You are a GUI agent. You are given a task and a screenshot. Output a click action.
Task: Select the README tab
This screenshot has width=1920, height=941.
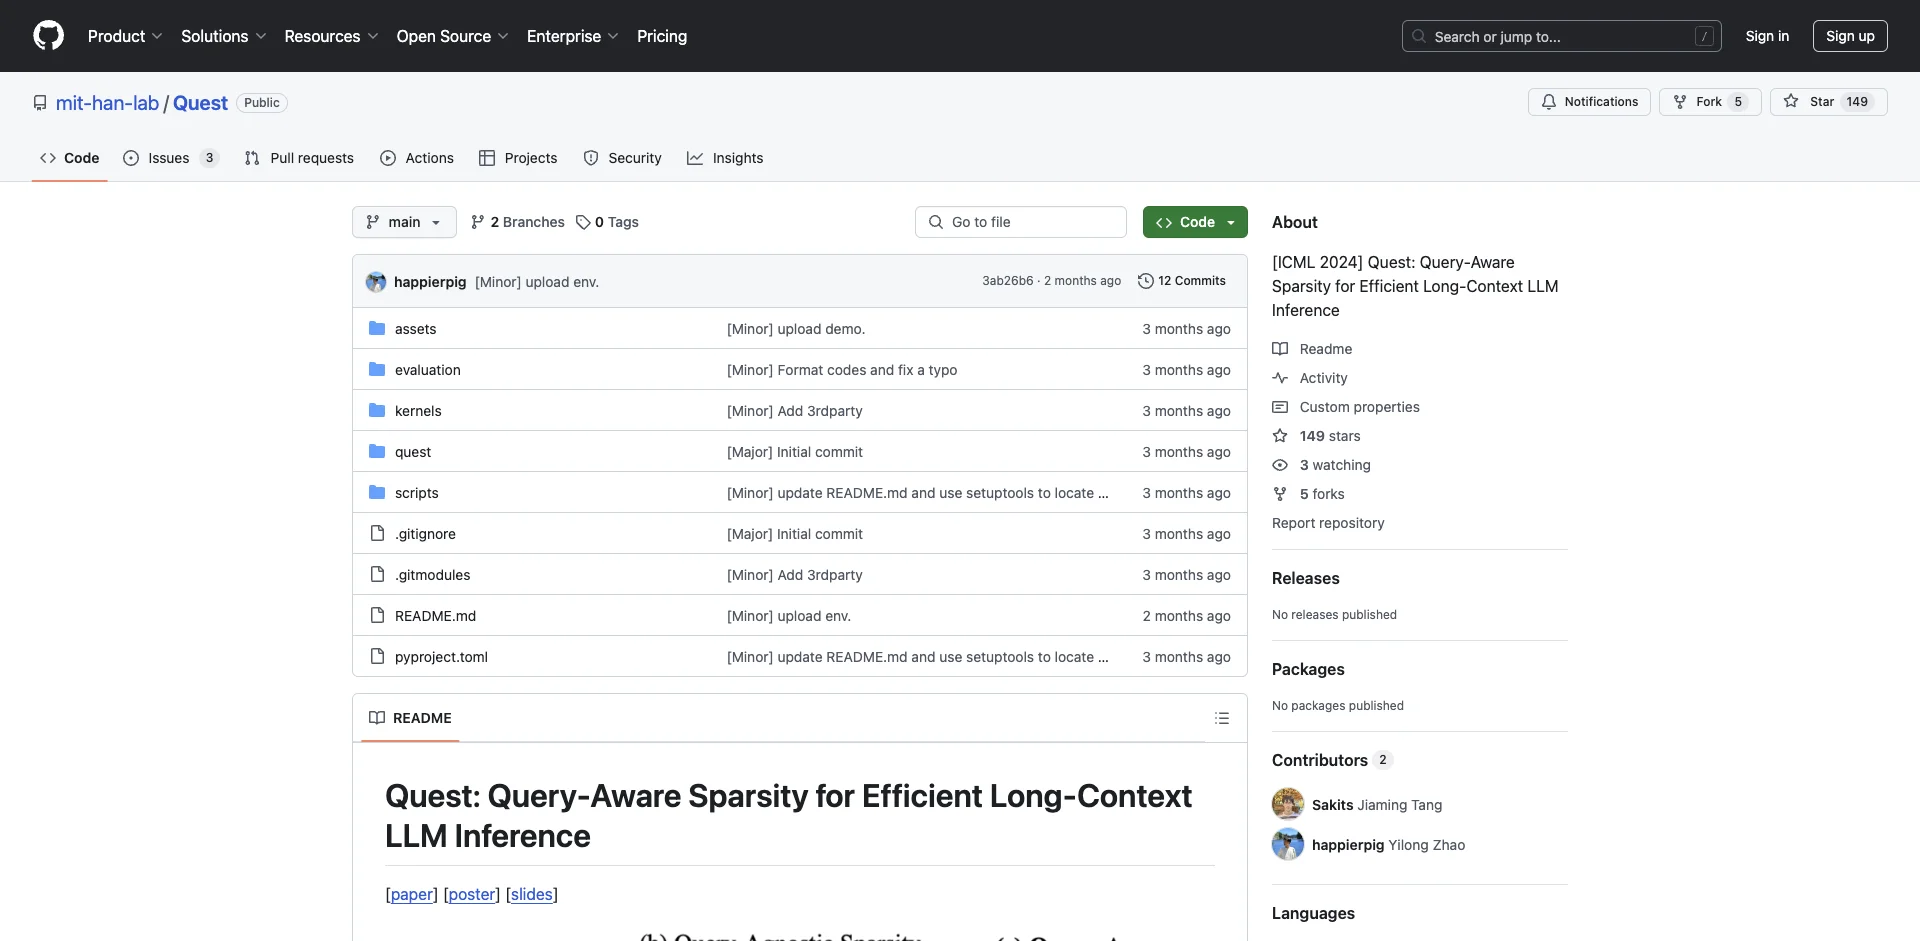(410, 718)
